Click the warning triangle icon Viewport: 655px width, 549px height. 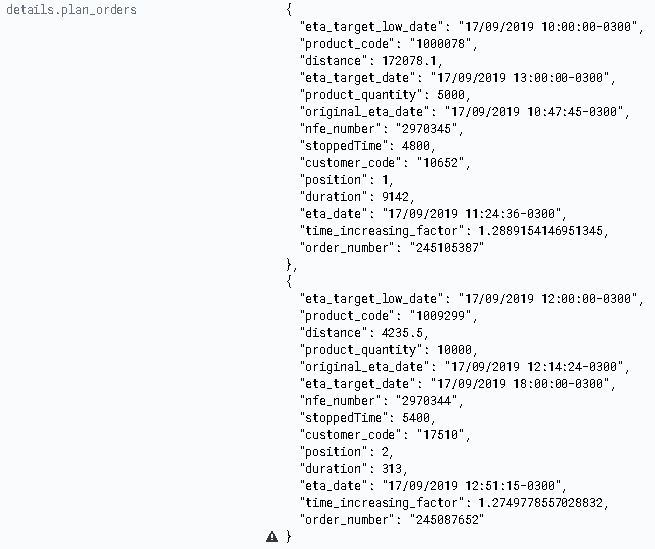[272, 536]
